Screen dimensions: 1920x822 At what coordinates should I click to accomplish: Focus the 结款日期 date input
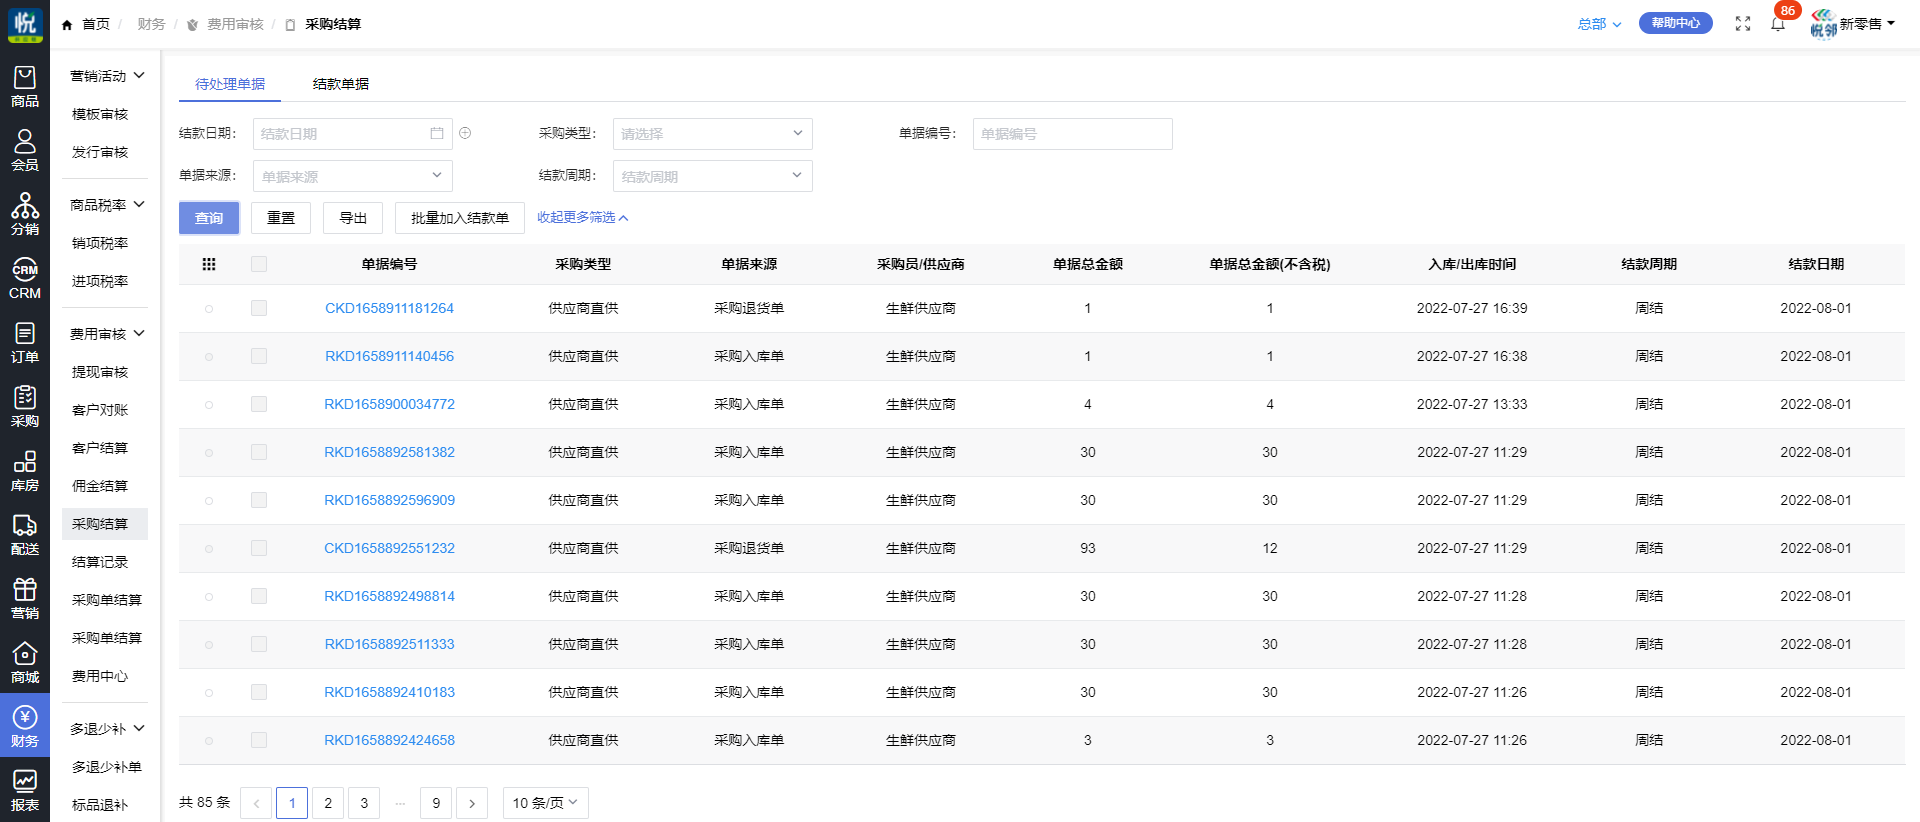353,134
